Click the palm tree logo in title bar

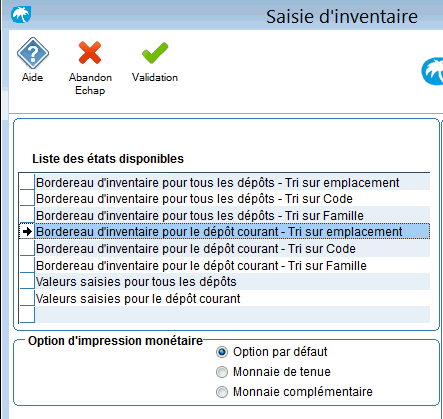click(x=21, y=14)
